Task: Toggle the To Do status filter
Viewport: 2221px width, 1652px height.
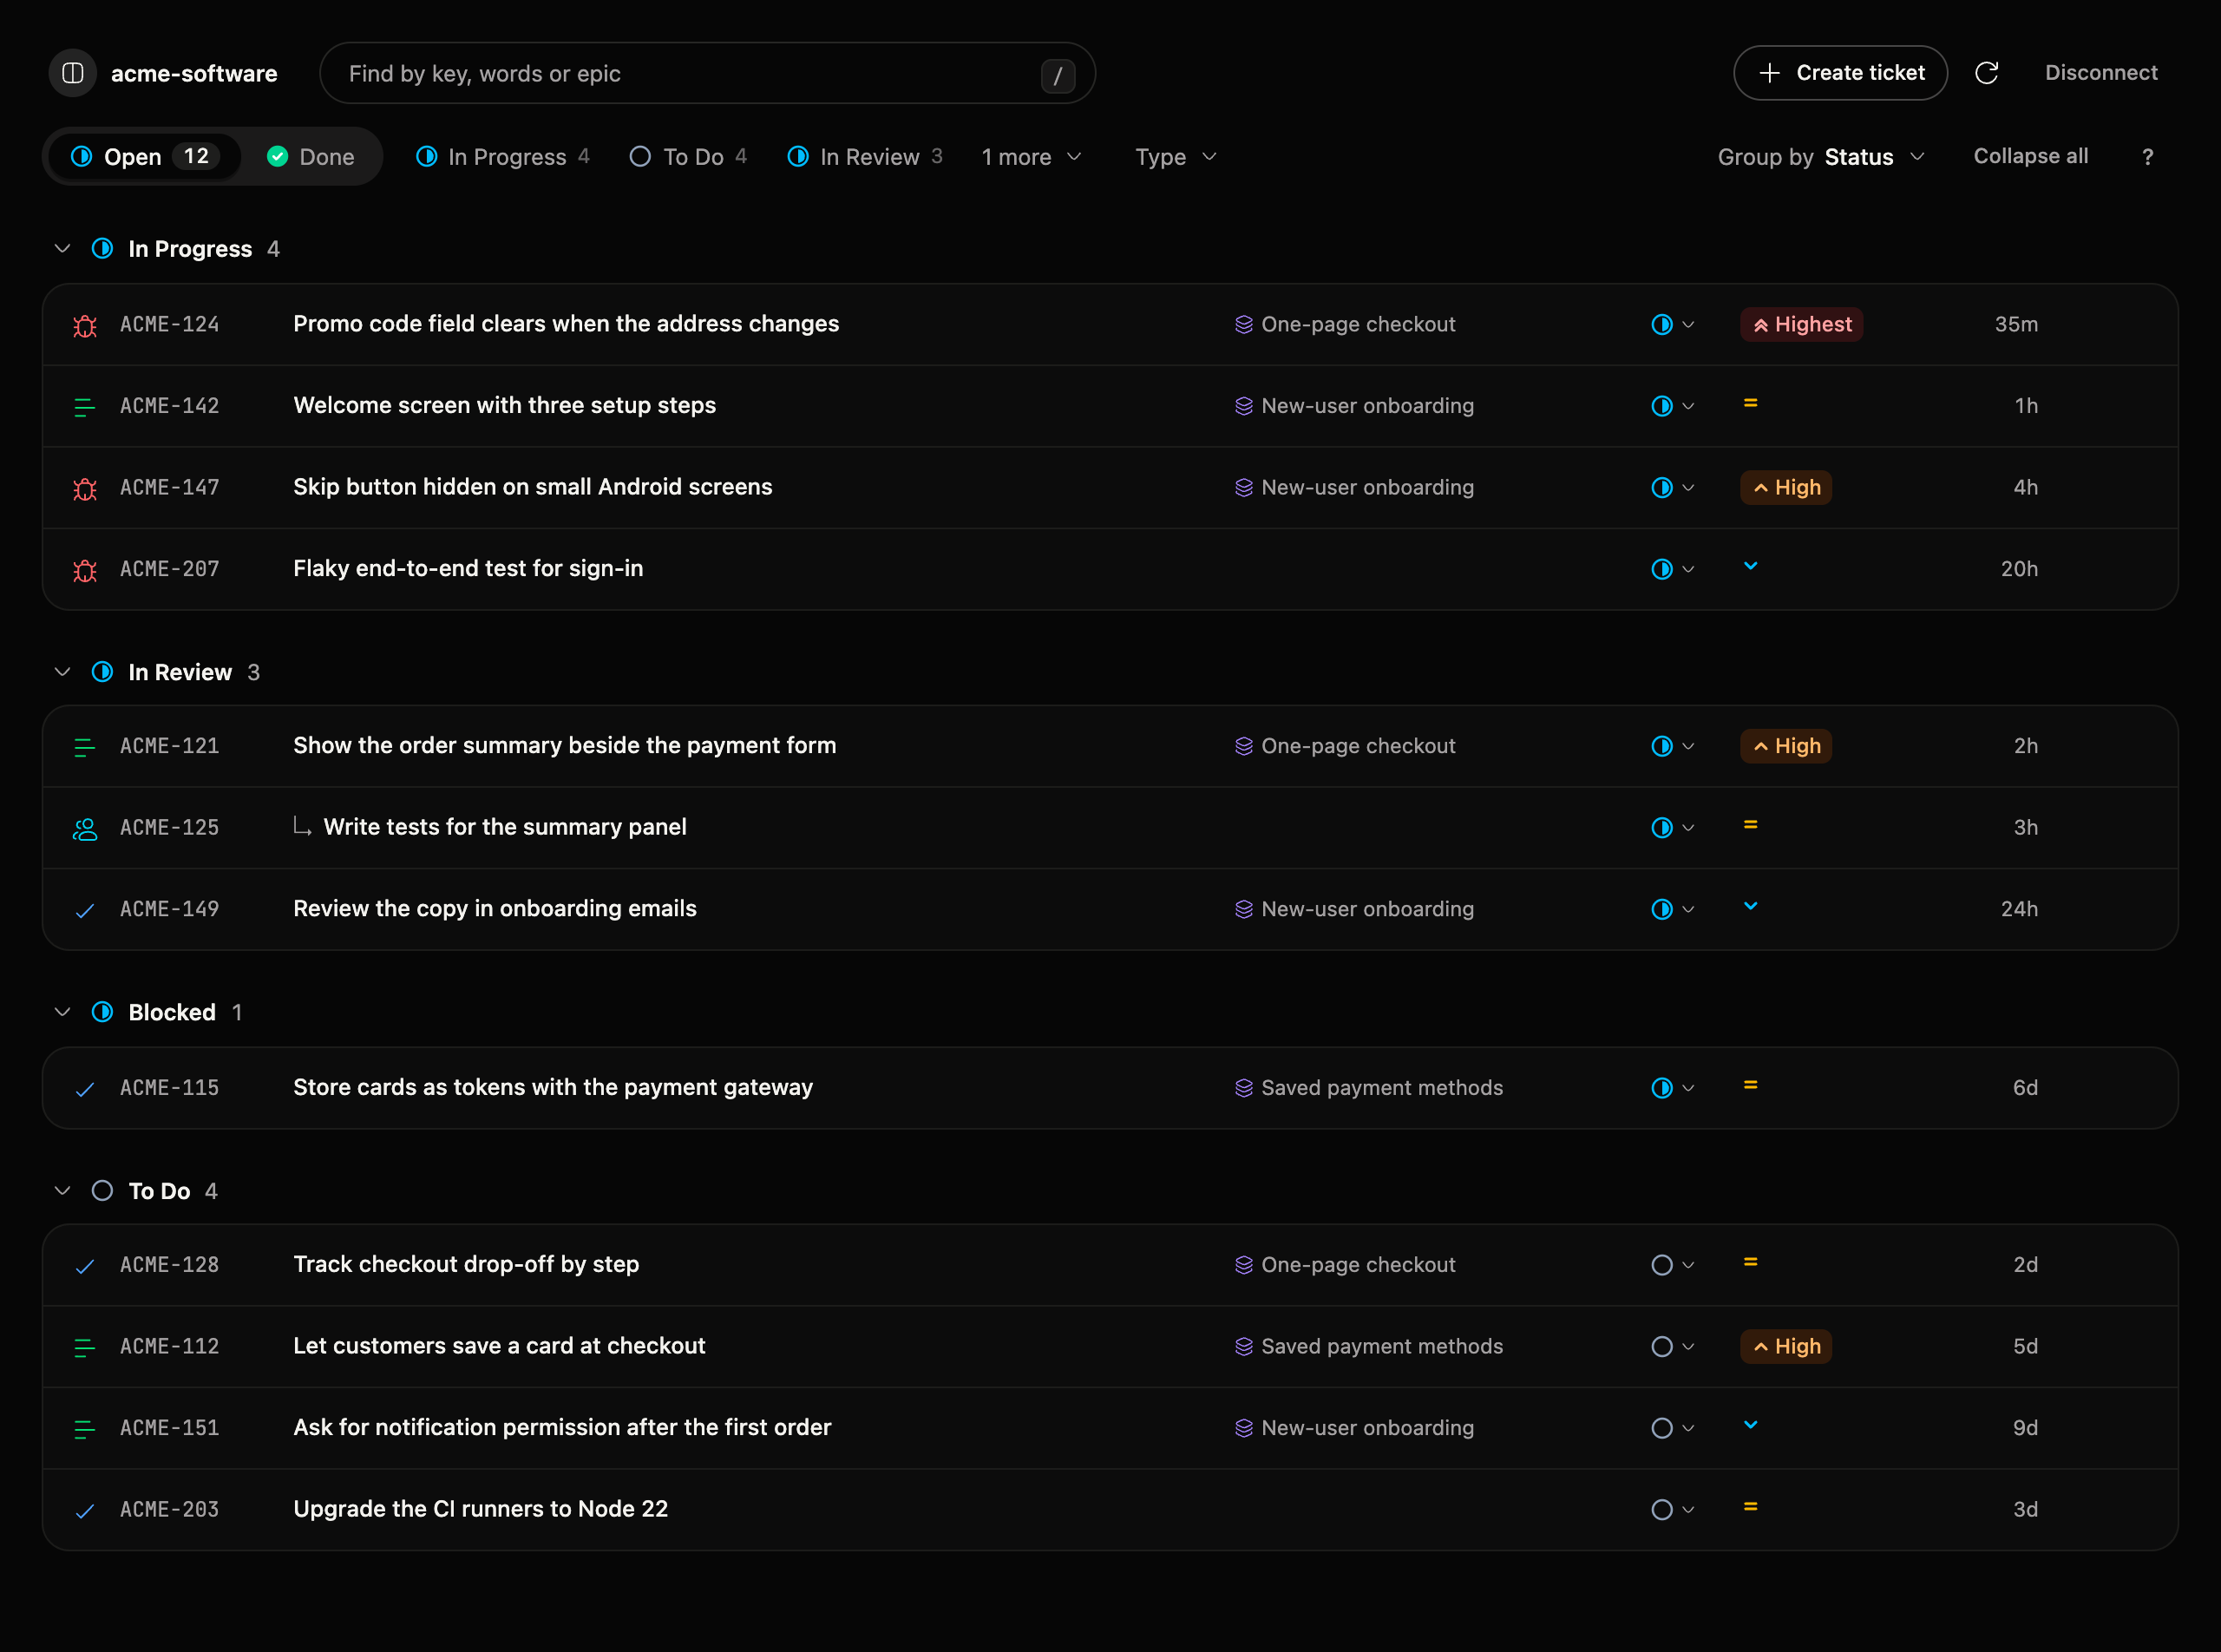Action: click(688, 157)
